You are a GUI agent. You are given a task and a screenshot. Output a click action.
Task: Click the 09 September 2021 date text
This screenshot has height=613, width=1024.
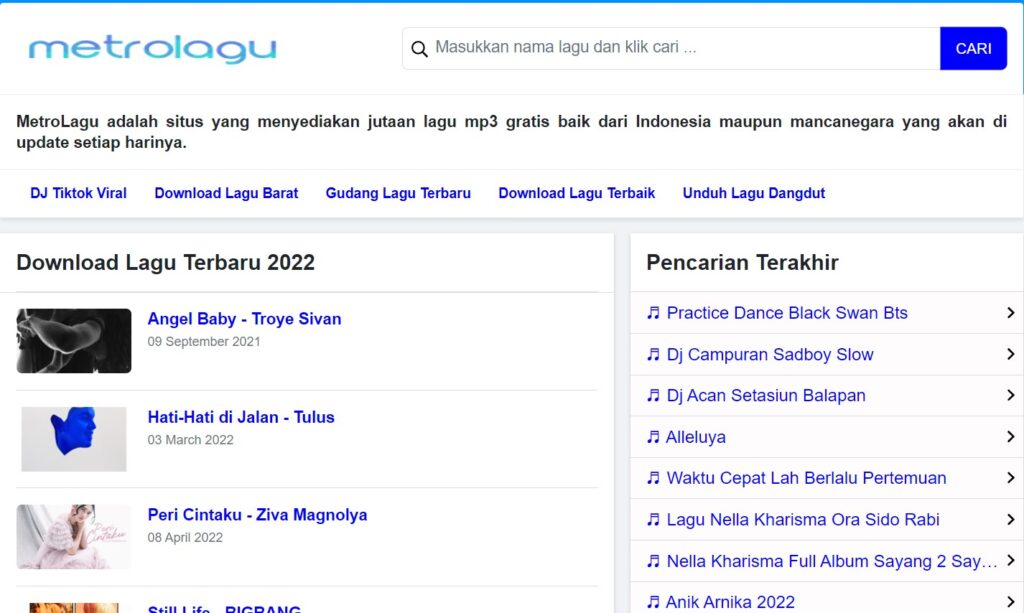point(204,341)
